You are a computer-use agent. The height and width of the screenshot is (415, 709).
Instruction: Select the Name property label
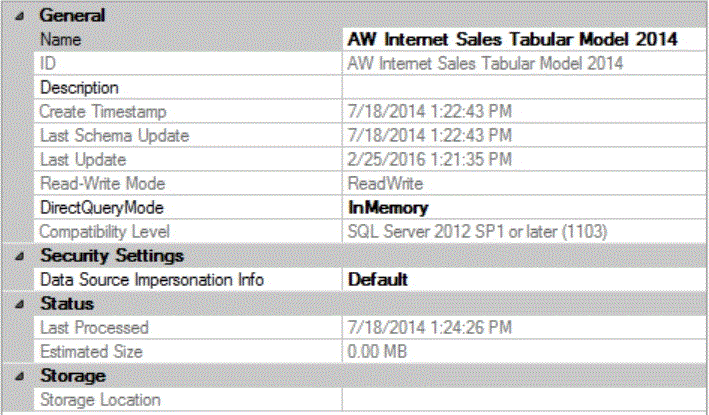[x=62, y=40]
